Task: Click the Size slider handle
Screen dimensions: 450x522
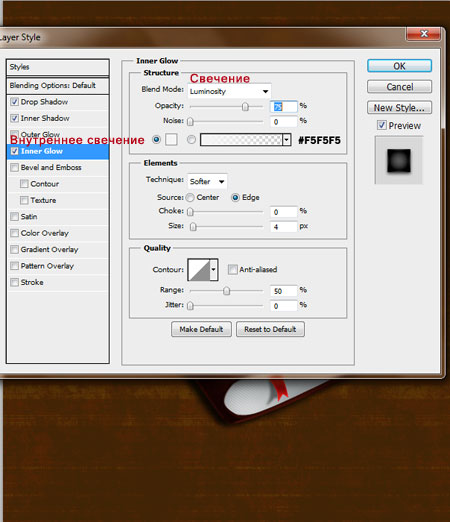Action: pos(193,227)
